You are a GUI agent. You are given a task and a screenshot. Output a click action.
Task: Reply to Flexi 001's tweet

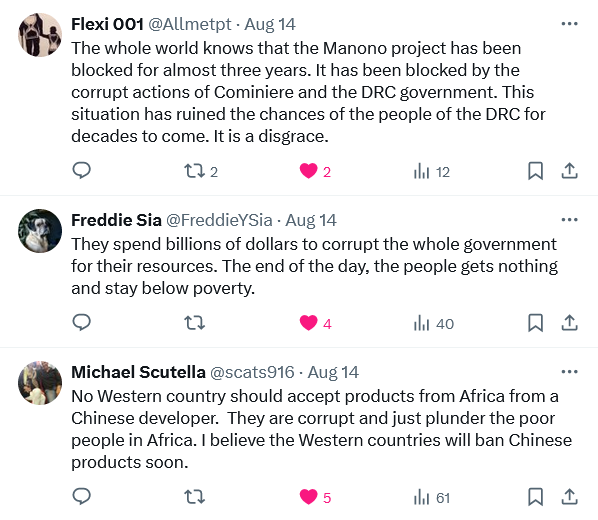click(81, 171)
